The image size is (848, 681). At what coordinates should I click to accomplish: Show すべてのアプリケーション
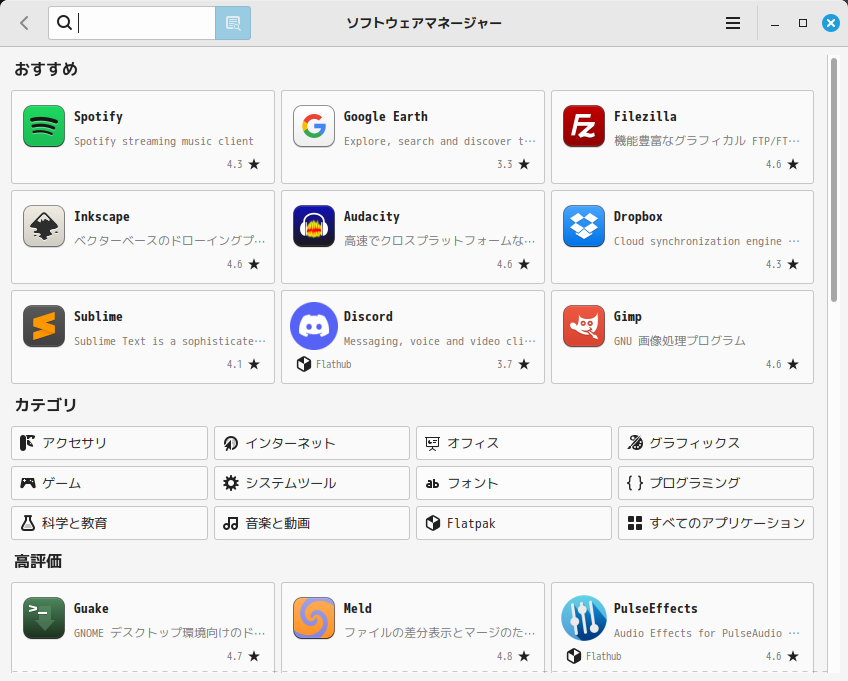[x=715, y=522]
